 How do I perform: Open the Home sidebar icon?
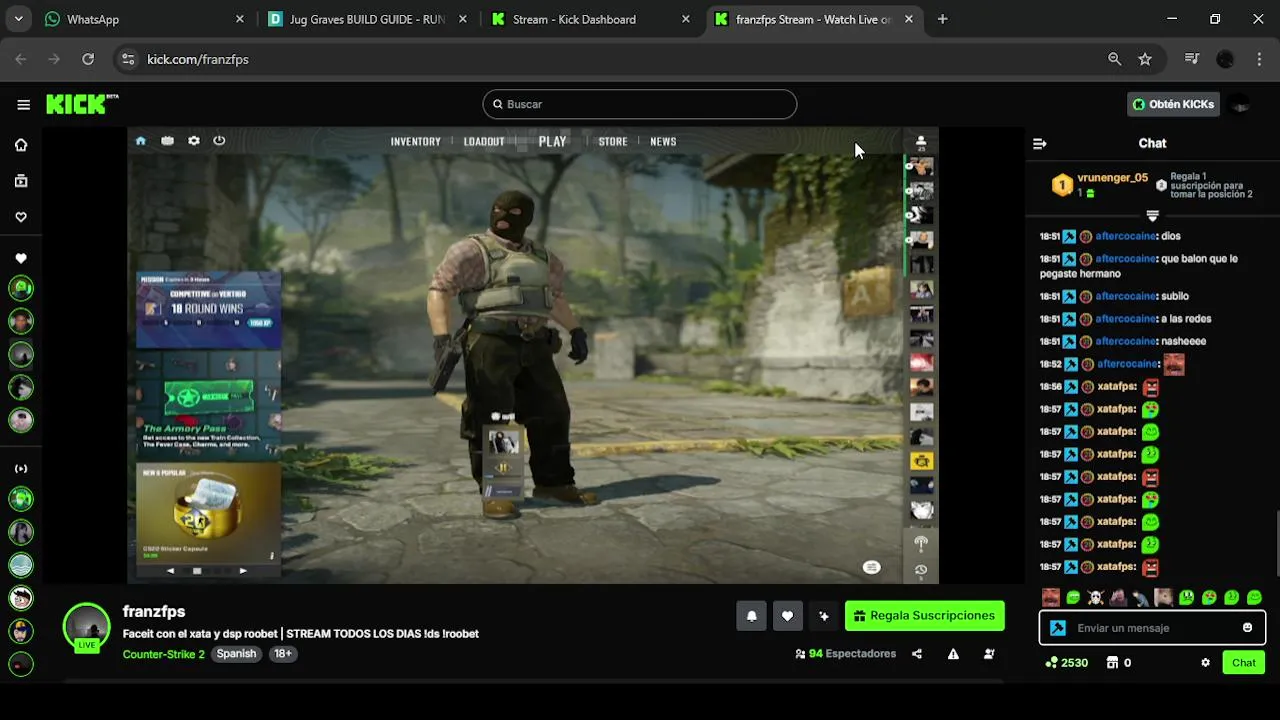(x=21, y=145)
